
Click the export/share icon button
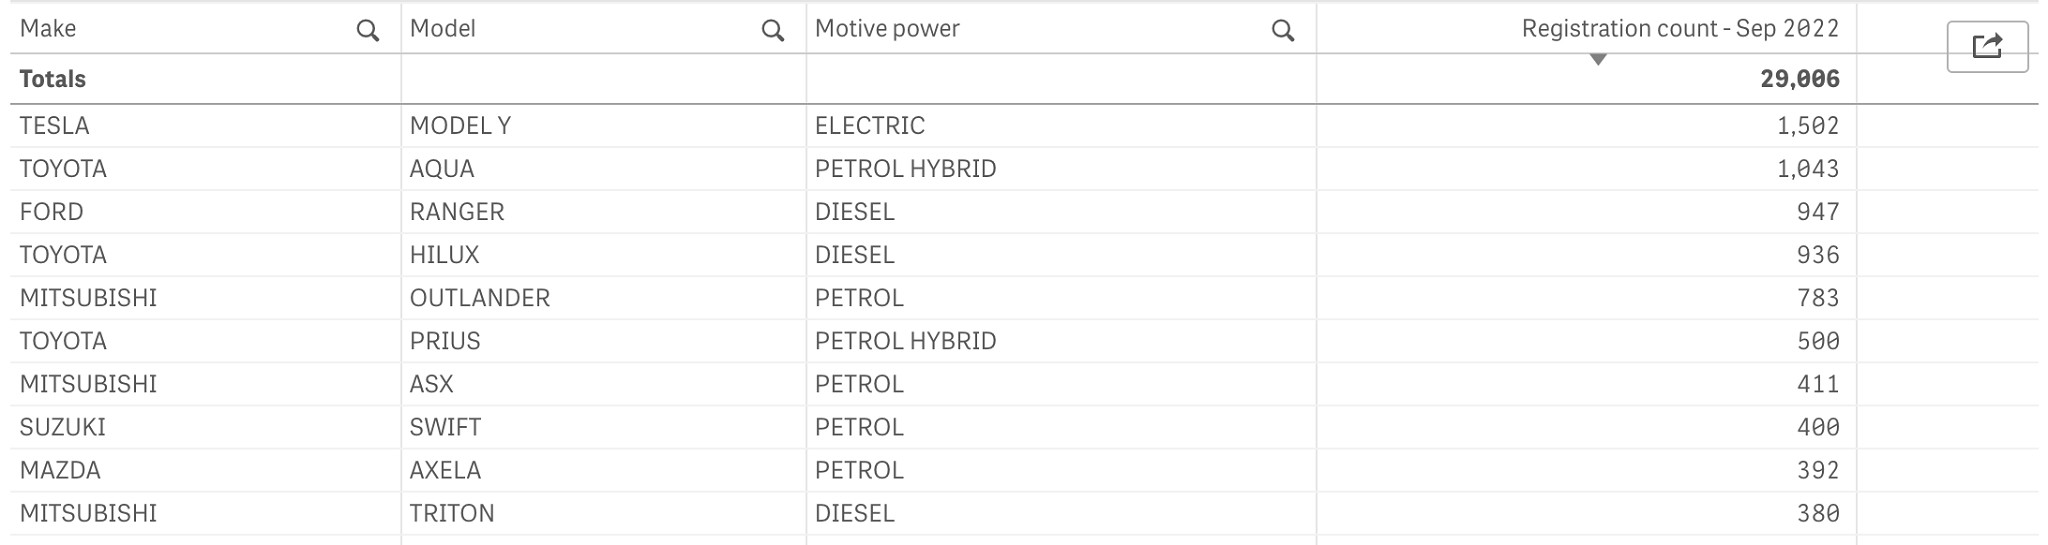1987,47
